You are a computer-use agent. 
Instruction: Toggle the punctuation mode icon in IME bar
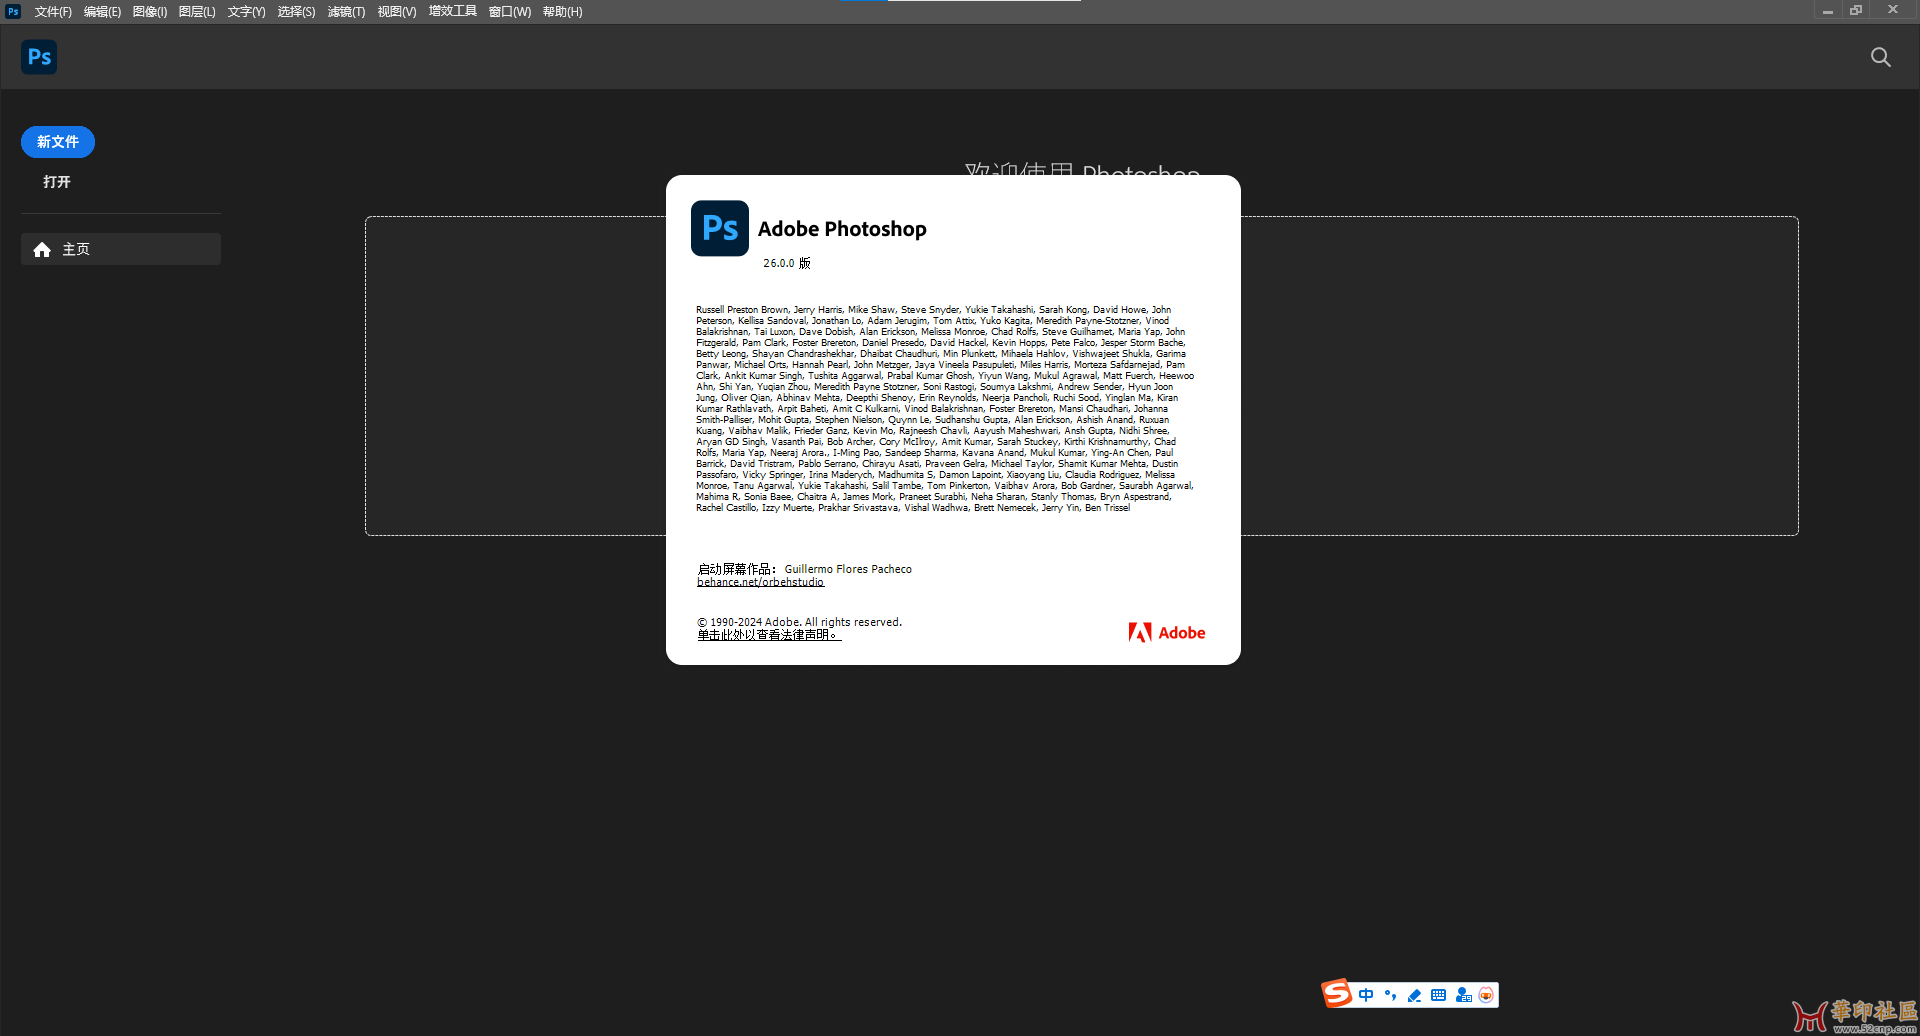(x=1390, y=995)
